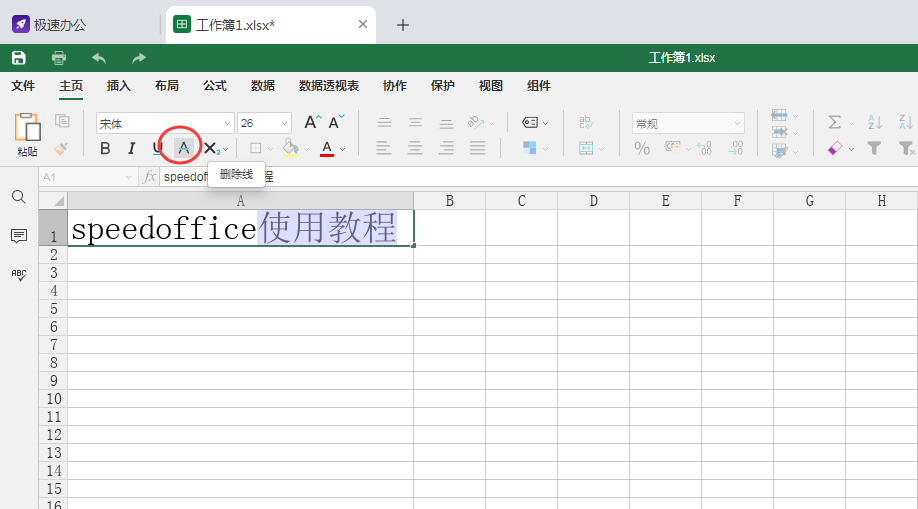Open the 宋体 font name dropdown
The image size is (918, 509).
pos(227,124)
